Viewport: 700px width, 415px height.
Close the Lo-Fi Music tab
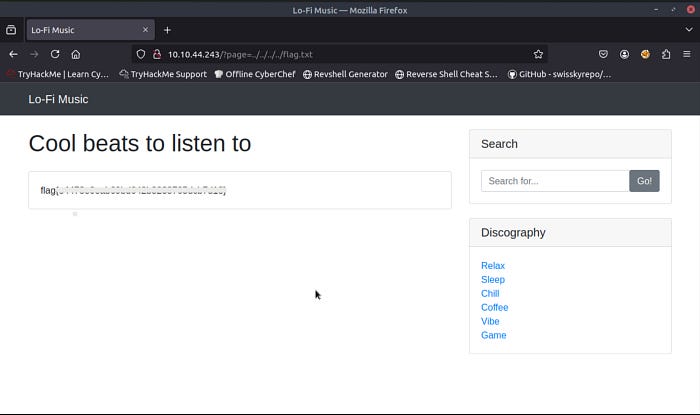click(146, 30)
